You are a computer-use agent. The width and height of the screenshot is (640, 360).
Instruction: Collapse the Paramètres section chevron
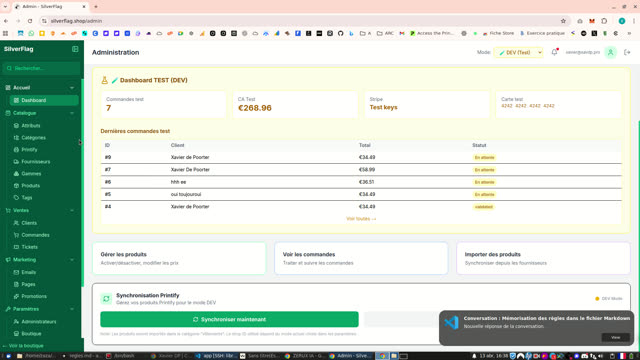(72, 309)
